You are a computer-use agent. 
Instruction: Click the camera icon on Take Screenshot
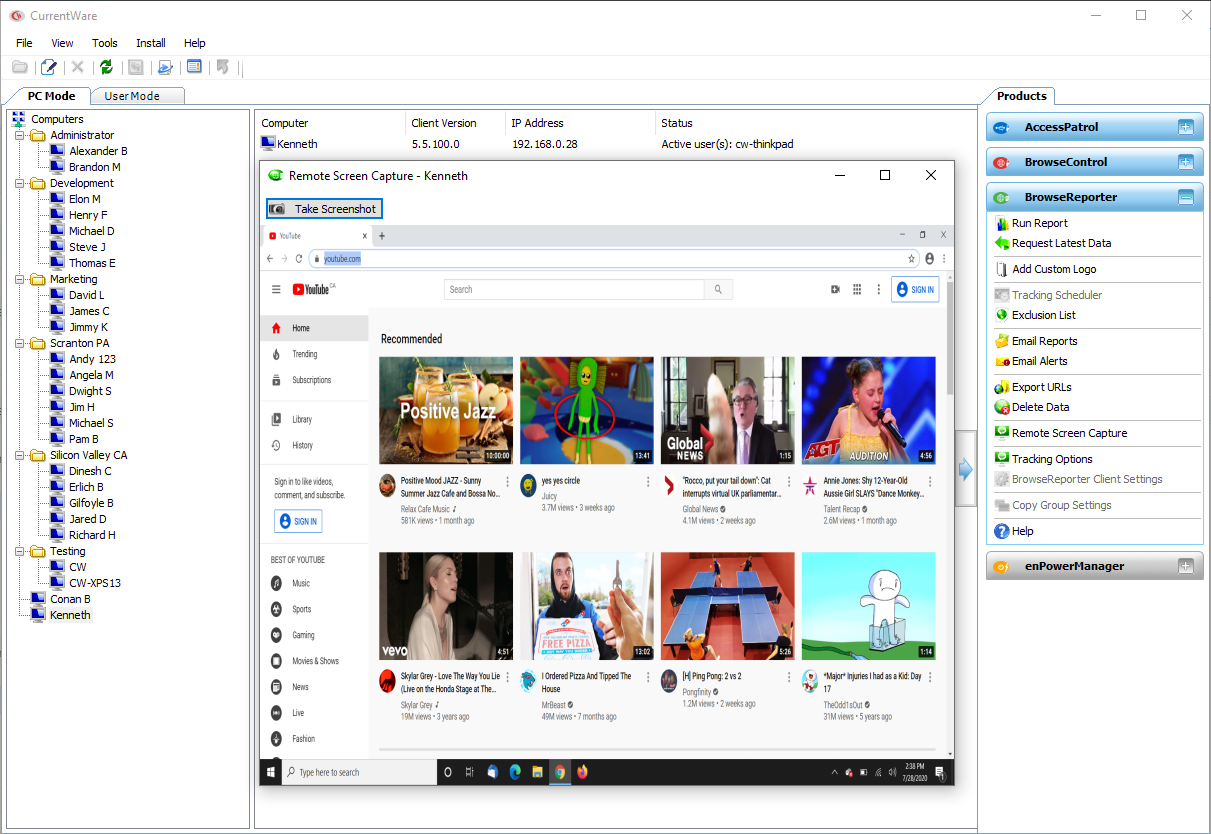coord(278,208)
